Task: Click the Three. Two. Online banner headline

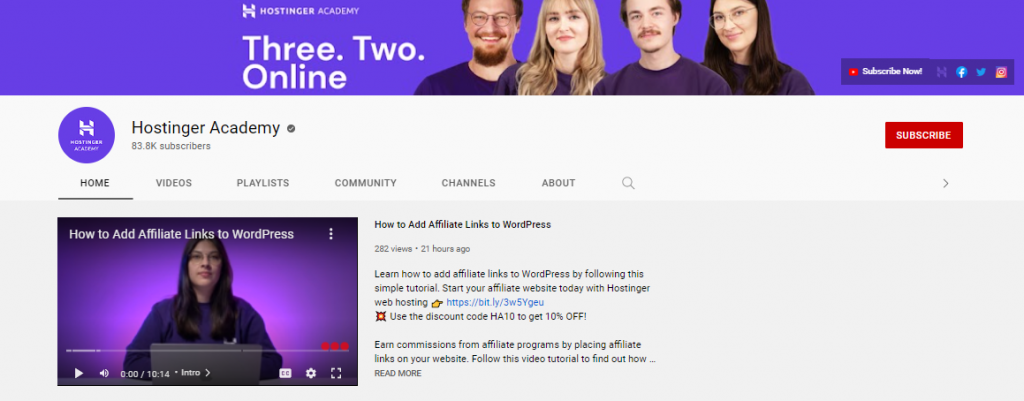Action: (333, 62)
